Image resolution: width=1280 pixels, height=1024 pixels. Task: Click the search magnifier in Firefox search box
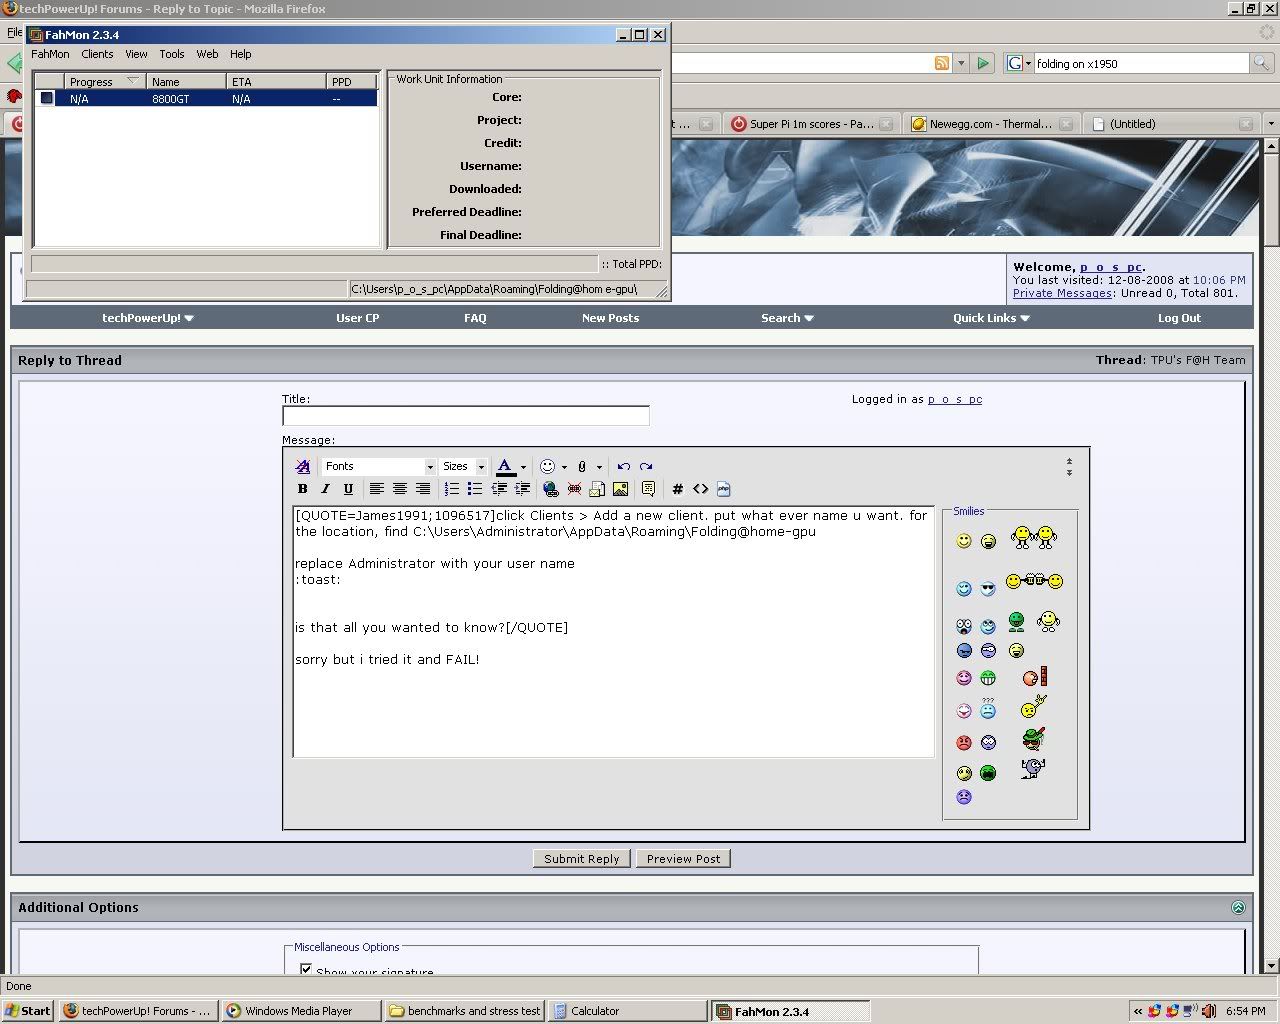click(1262, 63)
